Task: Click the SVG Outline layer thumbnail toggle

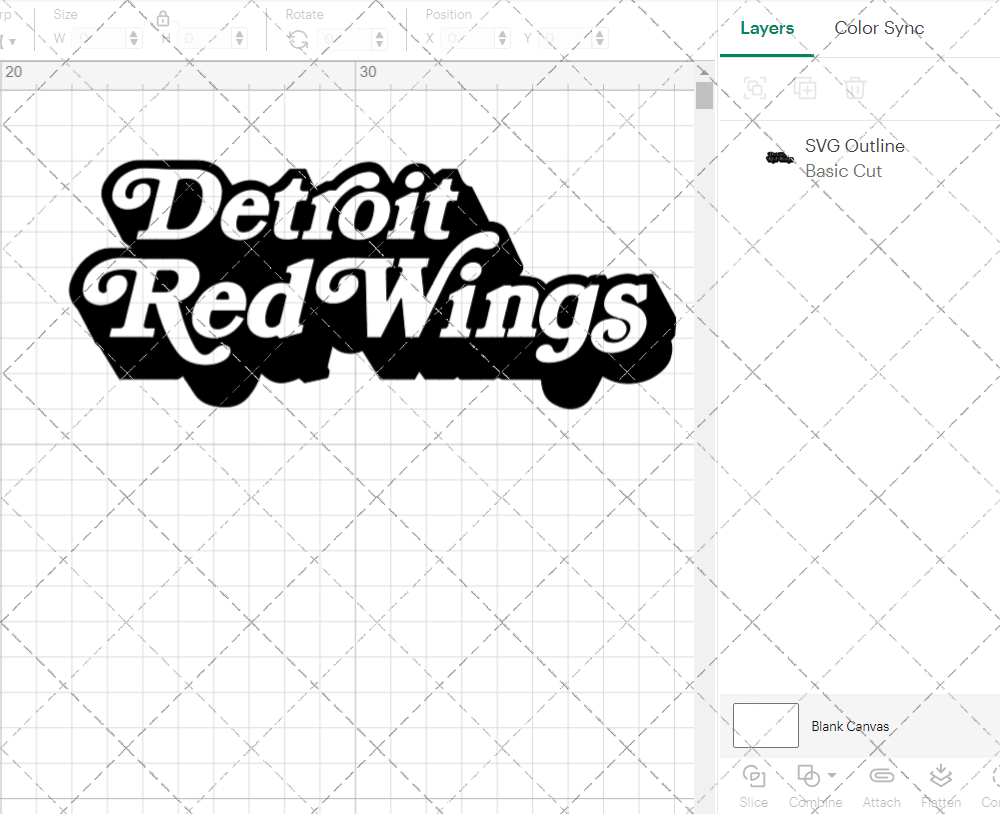Action: click(780, 157)
